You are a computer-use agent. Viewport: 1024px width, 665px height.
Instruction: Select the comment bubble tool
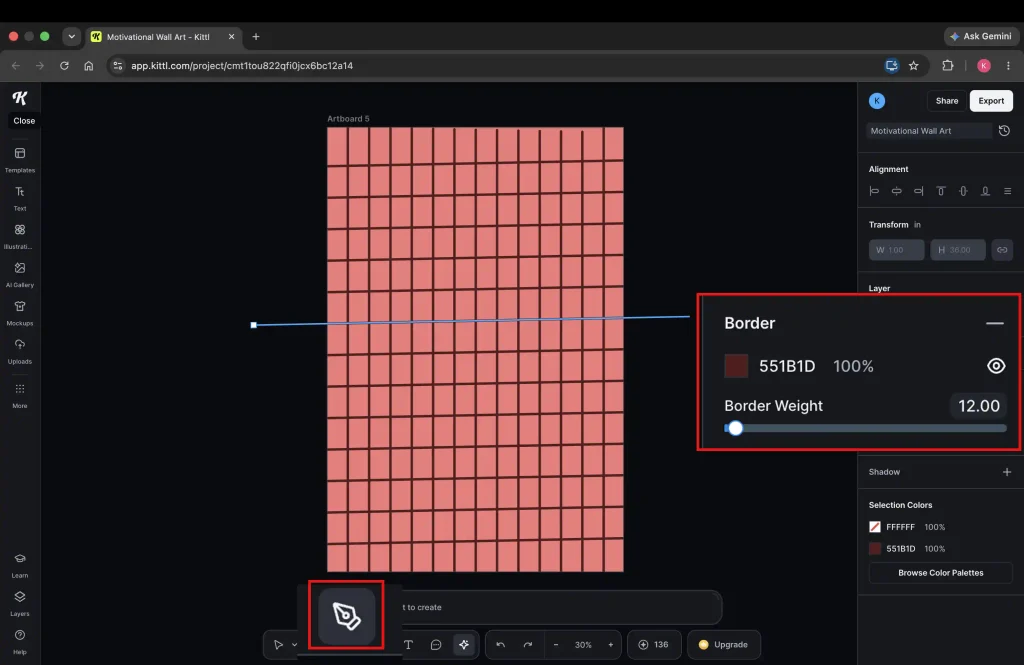436,645
